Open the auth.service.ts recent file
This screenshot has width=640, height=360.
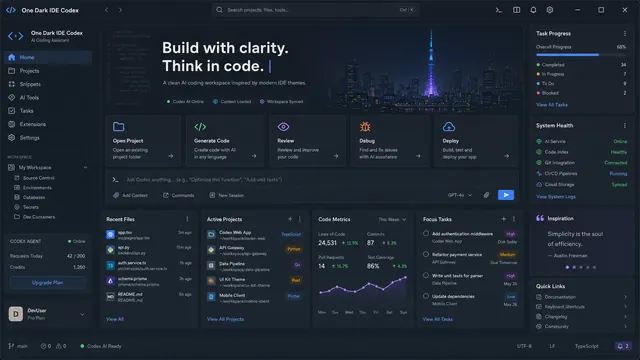149,266
